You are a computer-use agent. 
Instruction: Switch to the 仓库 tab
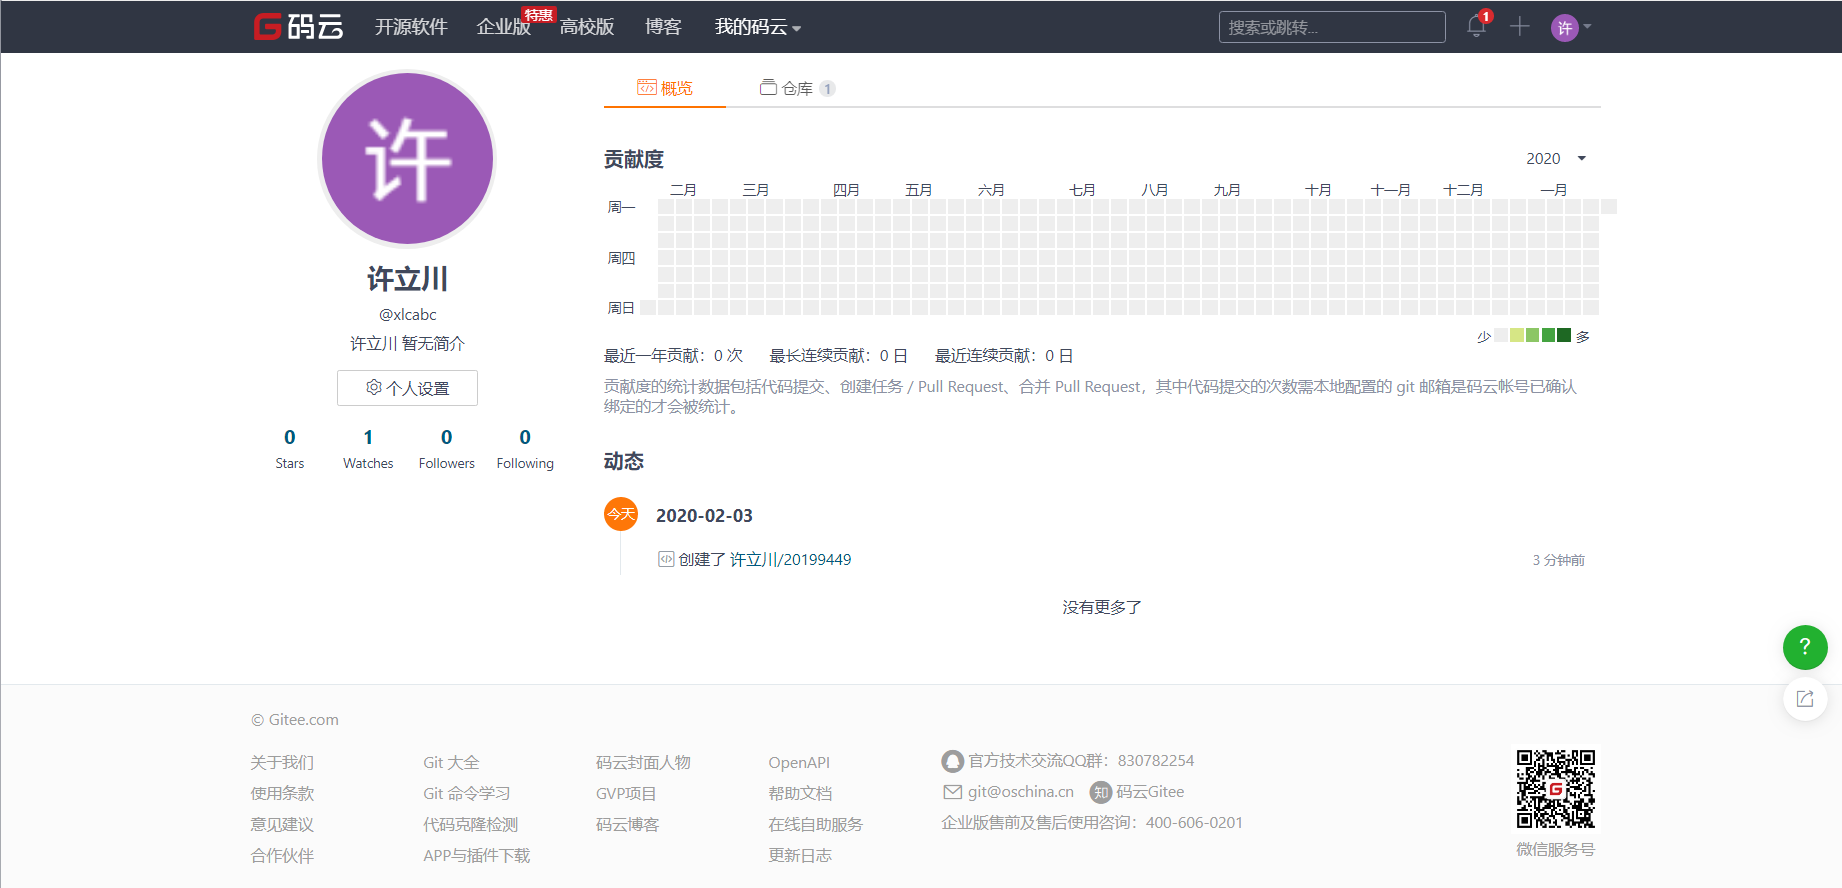point(797,88)
